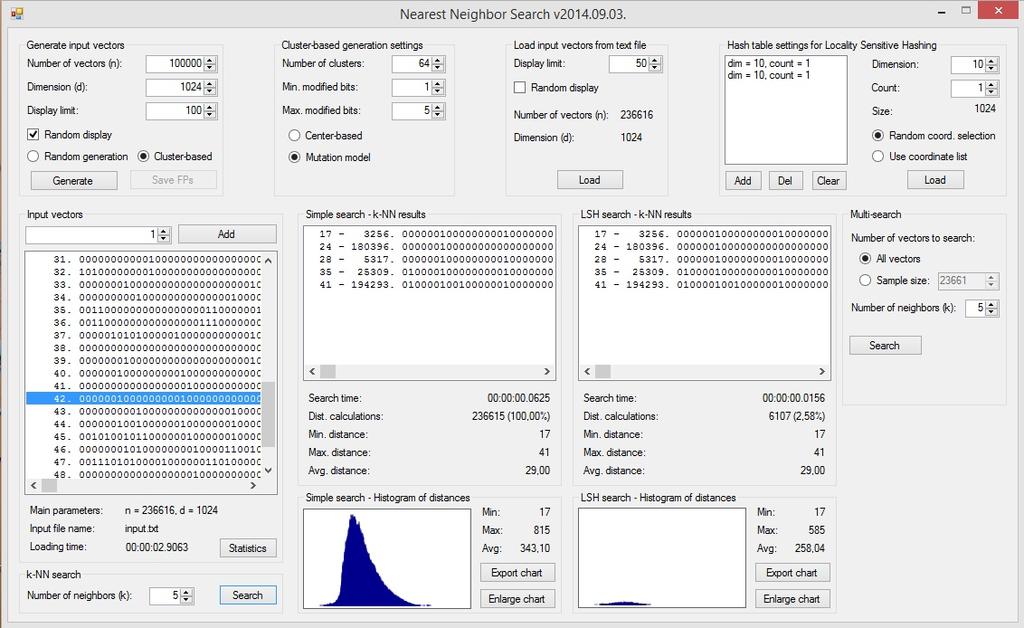Click the LSH search histogram chart
This screenshot has height=628, width=1024.
[662, 559]
